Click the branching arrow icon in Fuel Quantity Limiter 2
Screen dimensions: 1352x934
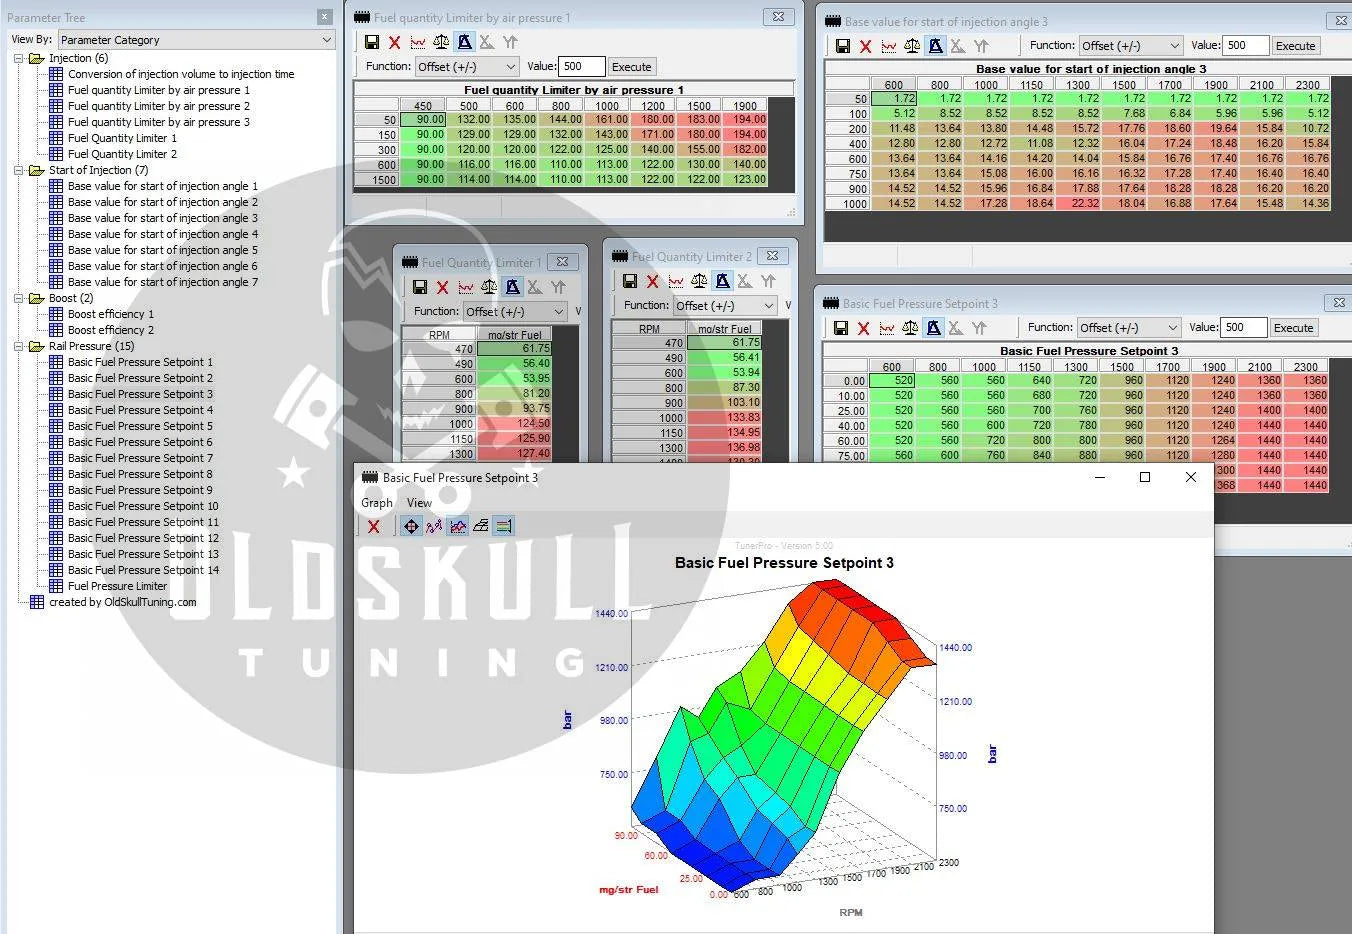pyautogui.click(x=768, y=282)
